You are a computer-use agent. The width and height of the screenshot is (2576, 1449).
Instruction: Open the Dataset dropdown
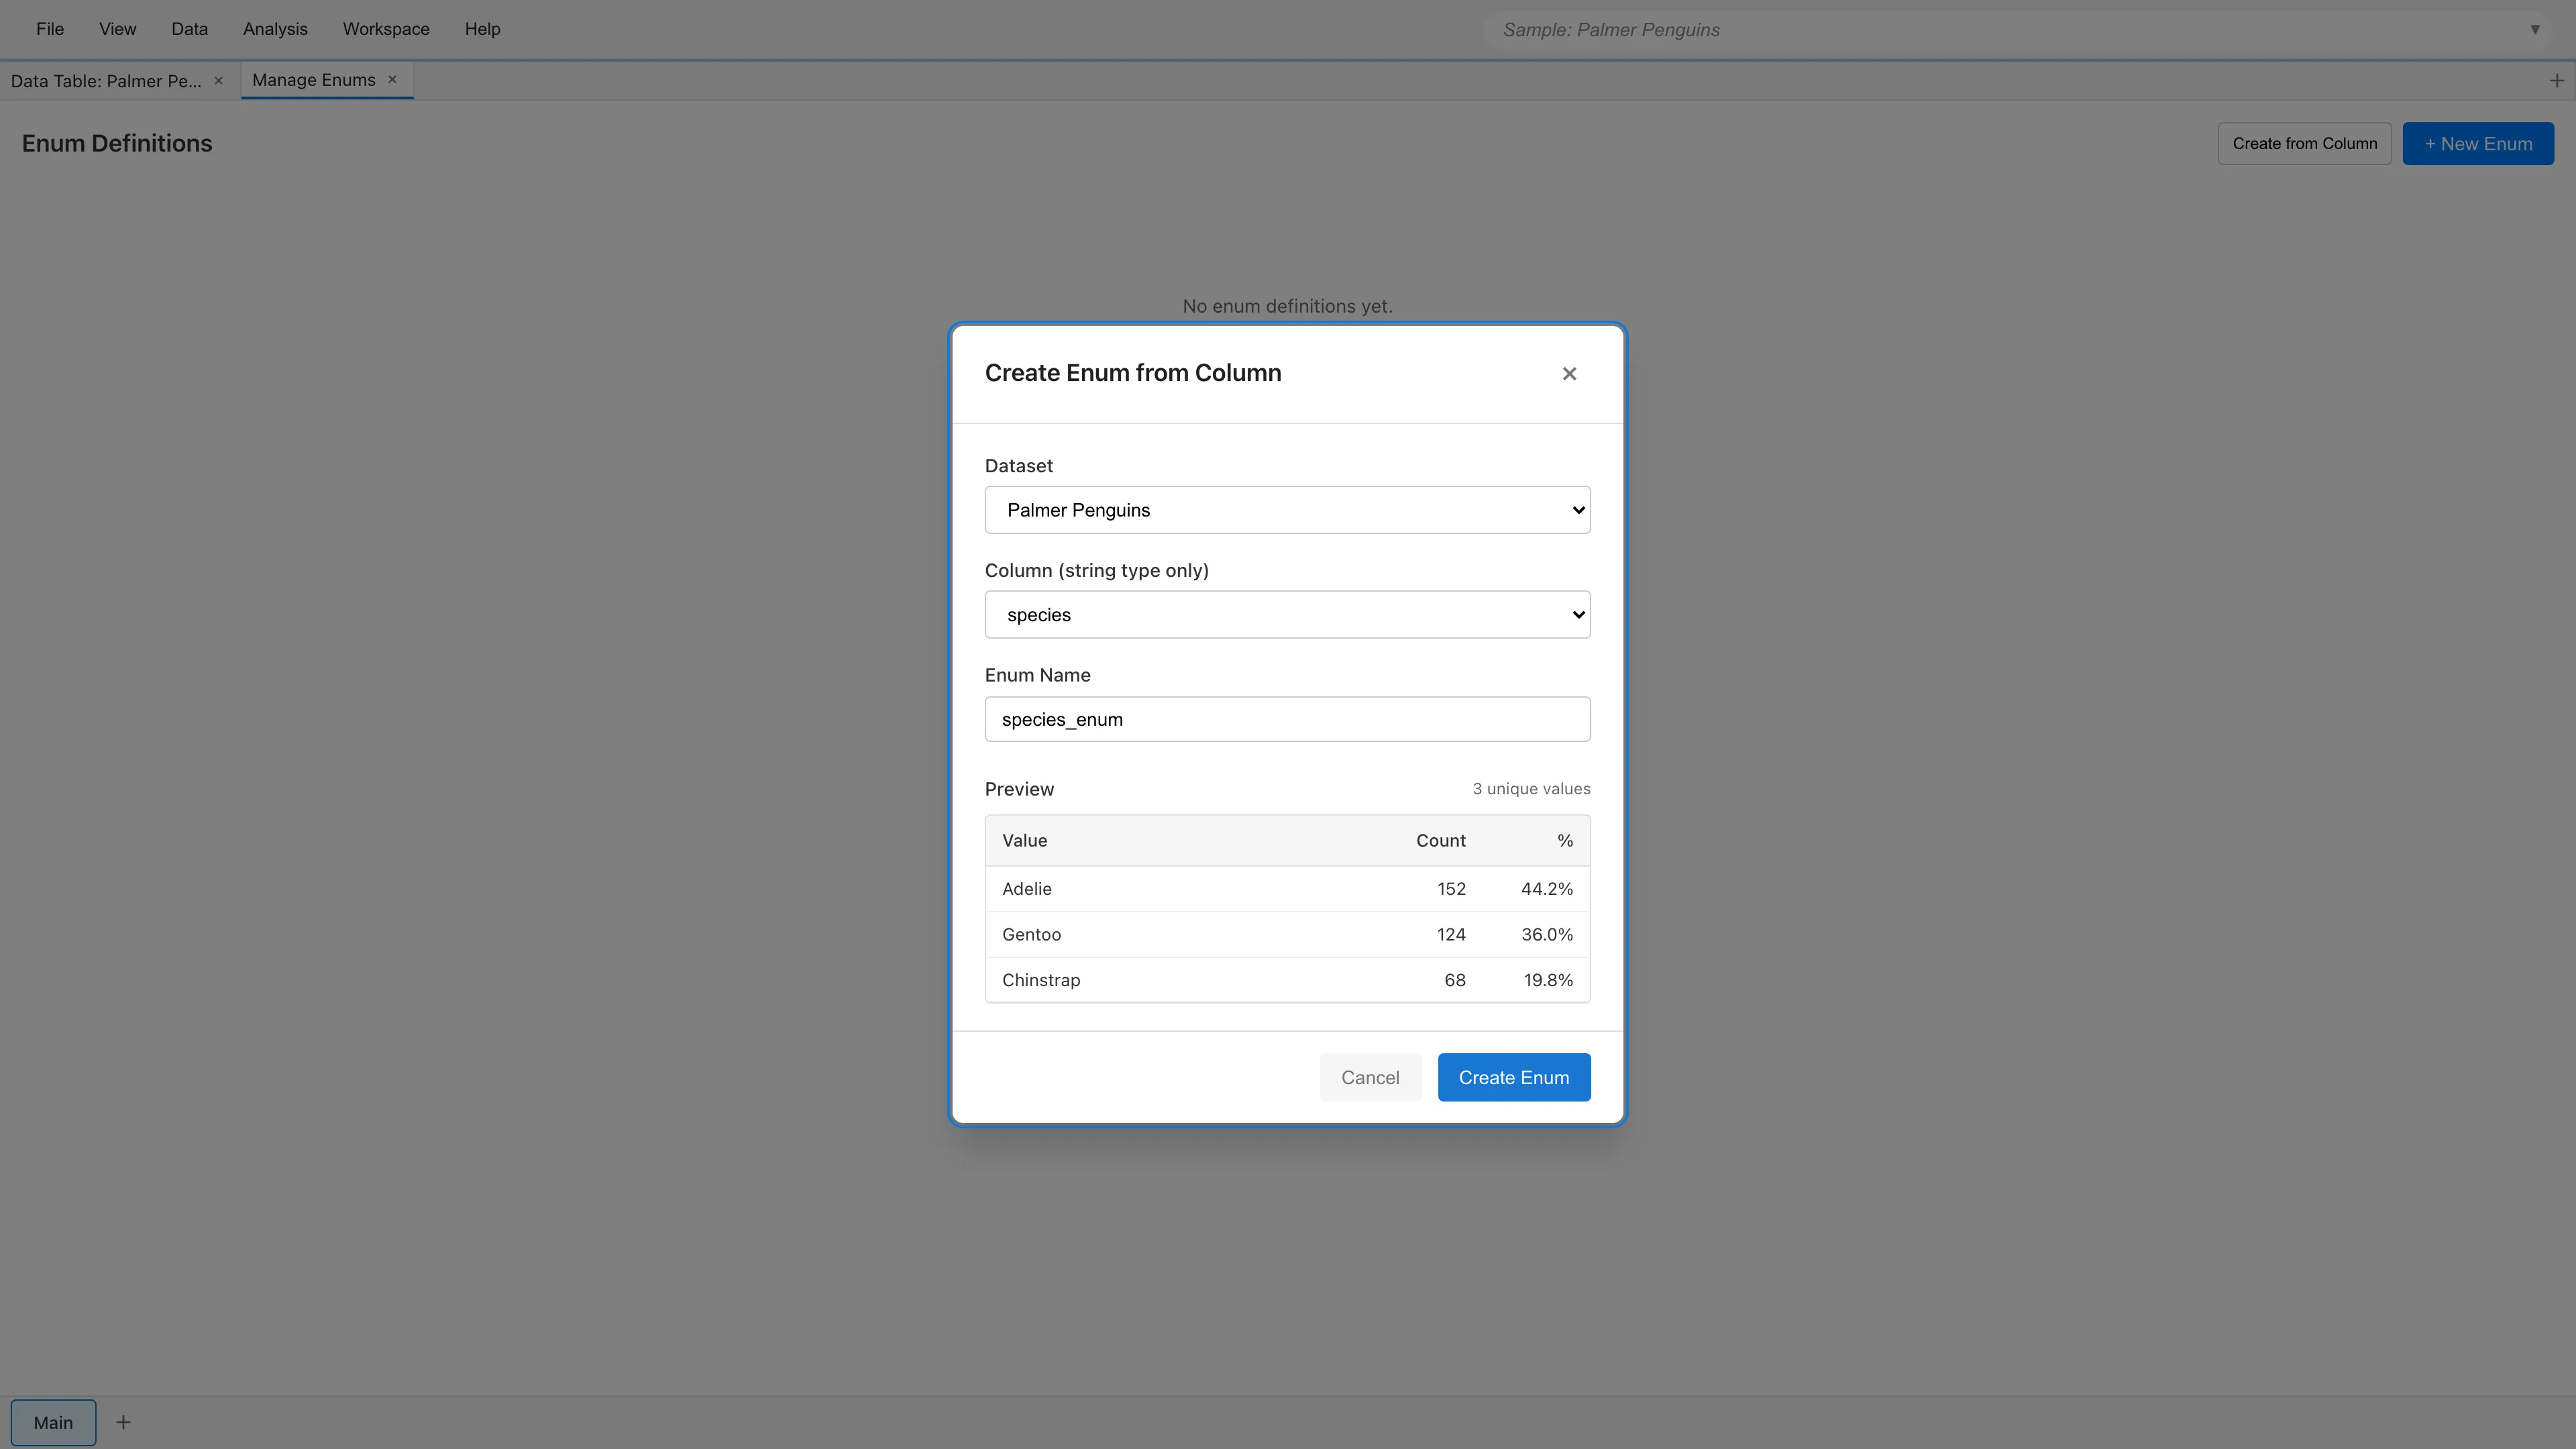tap(1287, 510)
